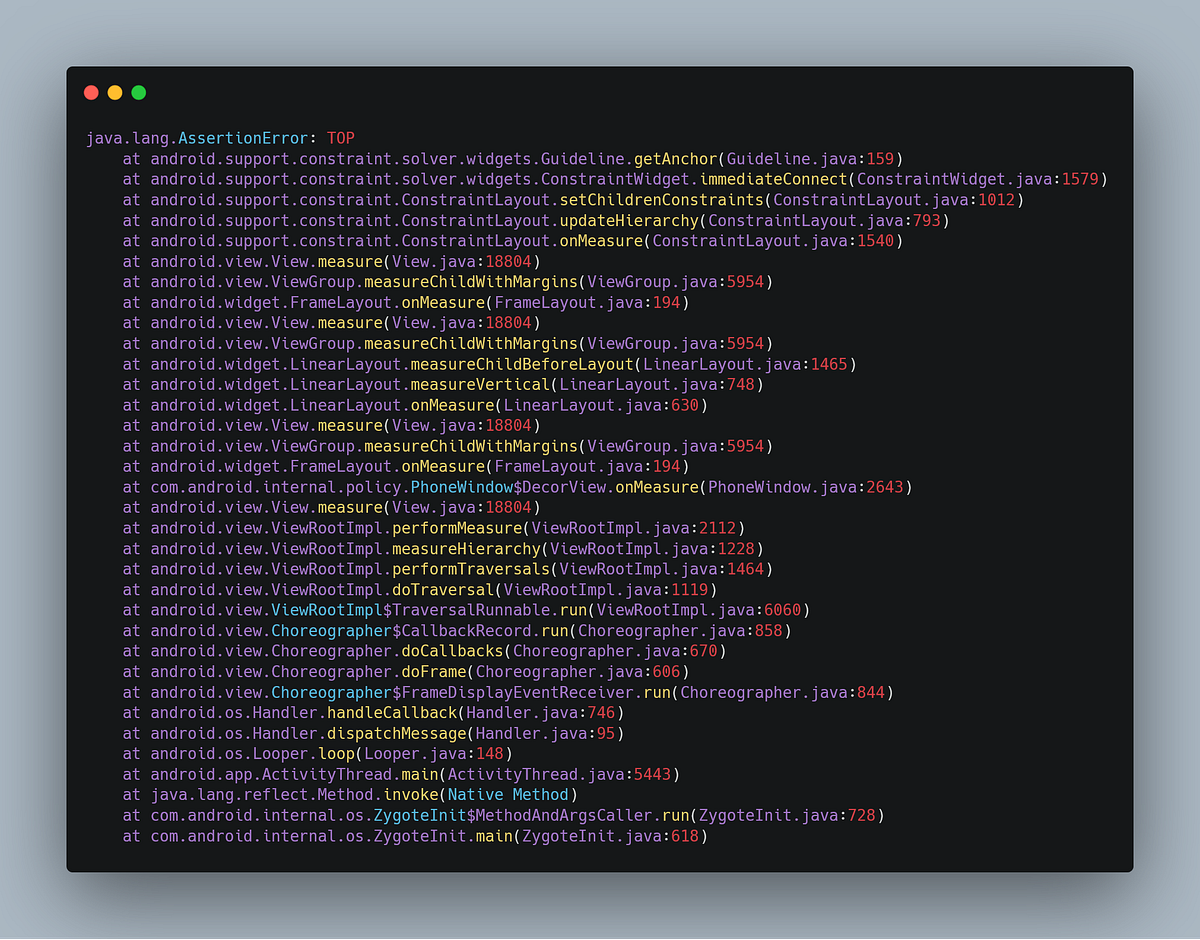Click the yellow minimize button
This screenshot has height=940, width=1200.
[114, 92]
